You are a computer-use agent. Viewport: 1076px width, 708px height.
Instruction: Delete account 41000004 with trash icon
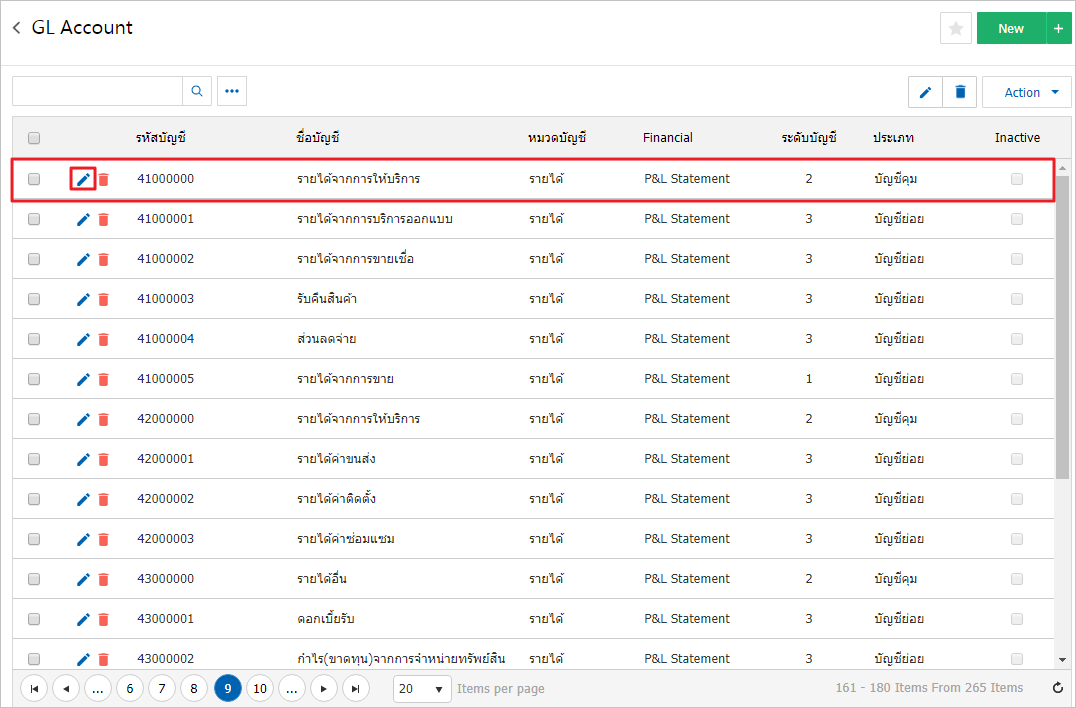[x=104, y=340]
